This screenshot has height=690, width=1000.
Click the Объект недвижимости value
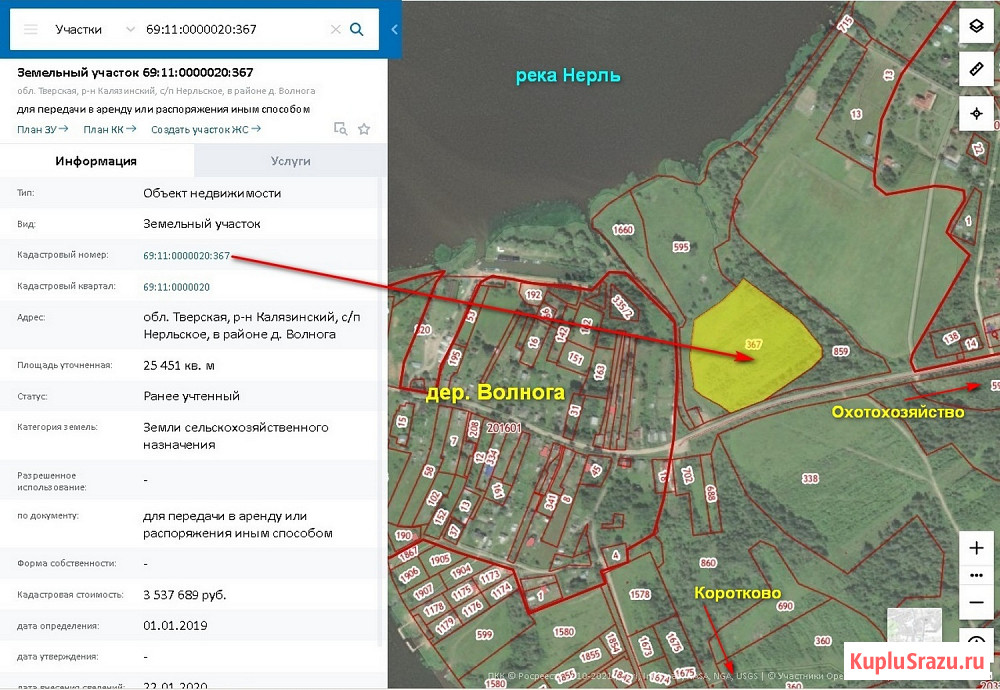pyautogui.click(x=212, y=193)
